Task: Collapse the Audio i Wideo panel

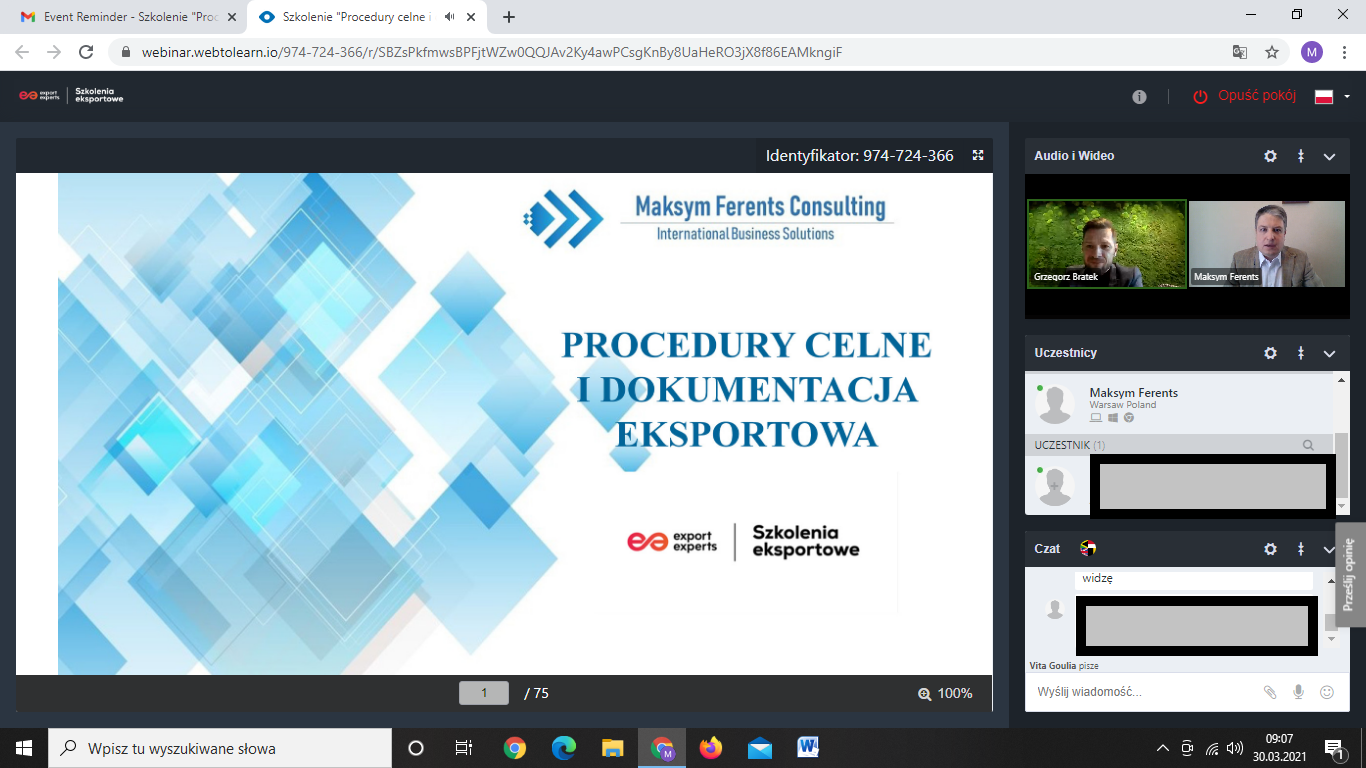Action: (1330, 156)
